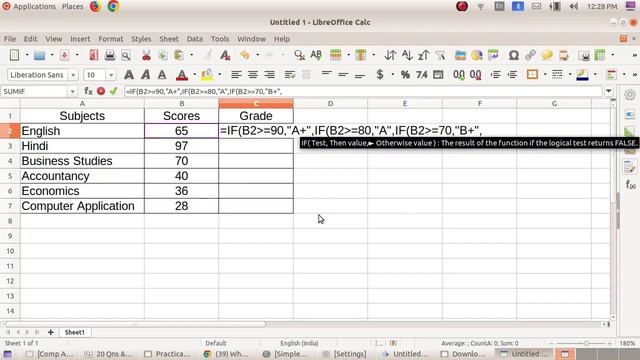
Task: Open the Name Box dropdown arrow
Action: (72, 91)
